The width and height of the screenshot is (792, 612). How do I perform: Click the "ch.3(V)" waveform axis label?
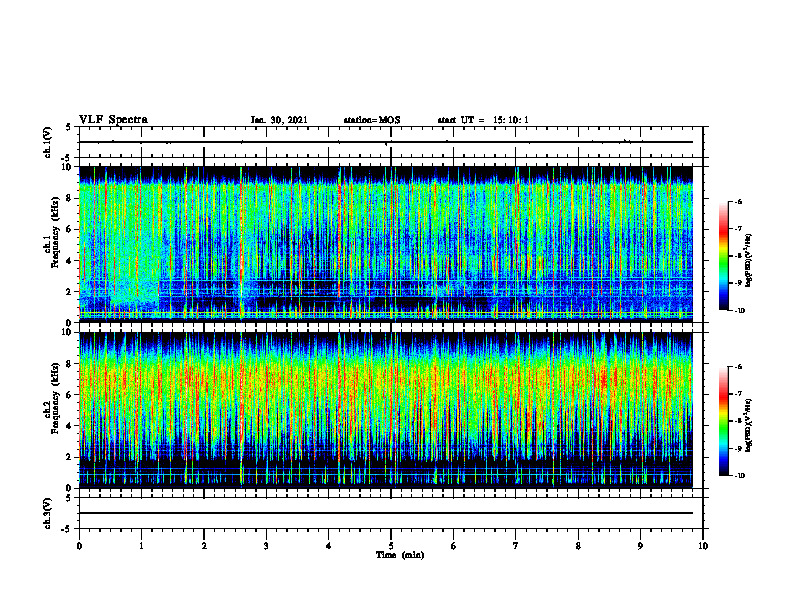click(48, 513)
